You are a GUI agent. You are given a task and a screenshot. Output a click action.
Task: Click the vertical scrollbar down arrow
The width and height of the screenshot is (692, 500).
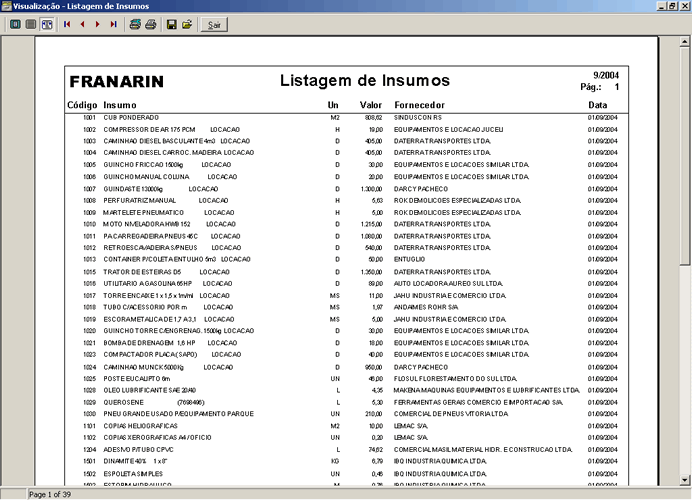click(684, 480)
